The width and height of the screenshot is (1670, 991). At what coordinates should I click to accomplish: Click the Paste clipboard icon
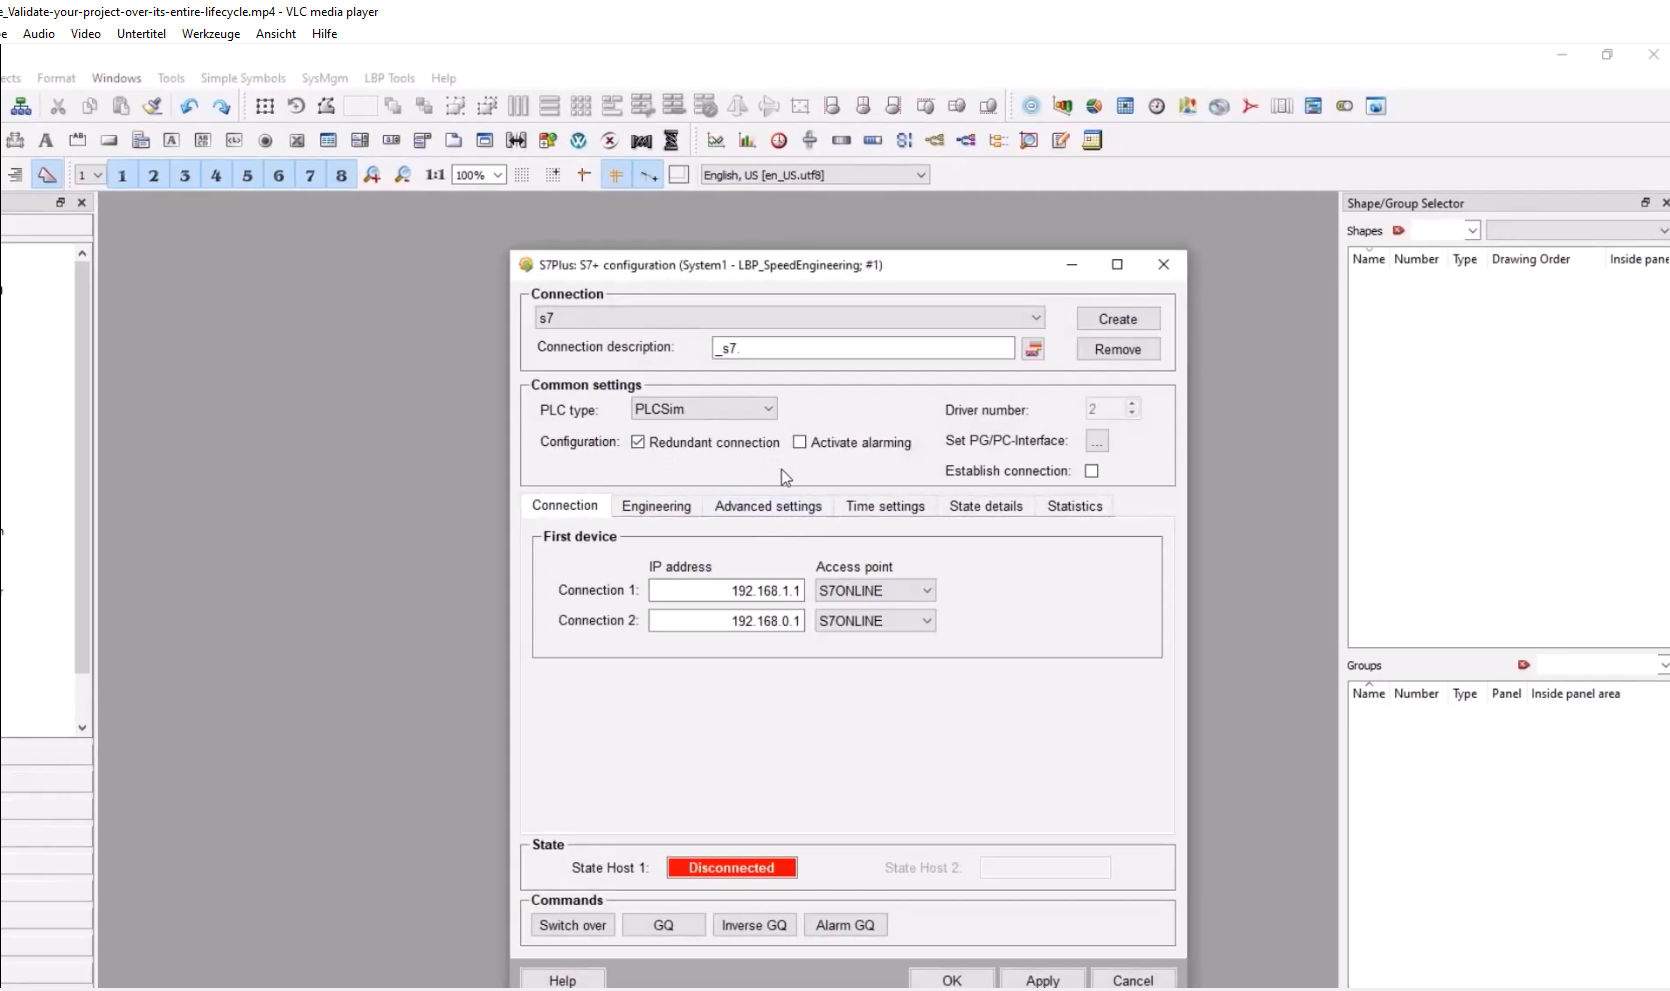coord(121,106)
